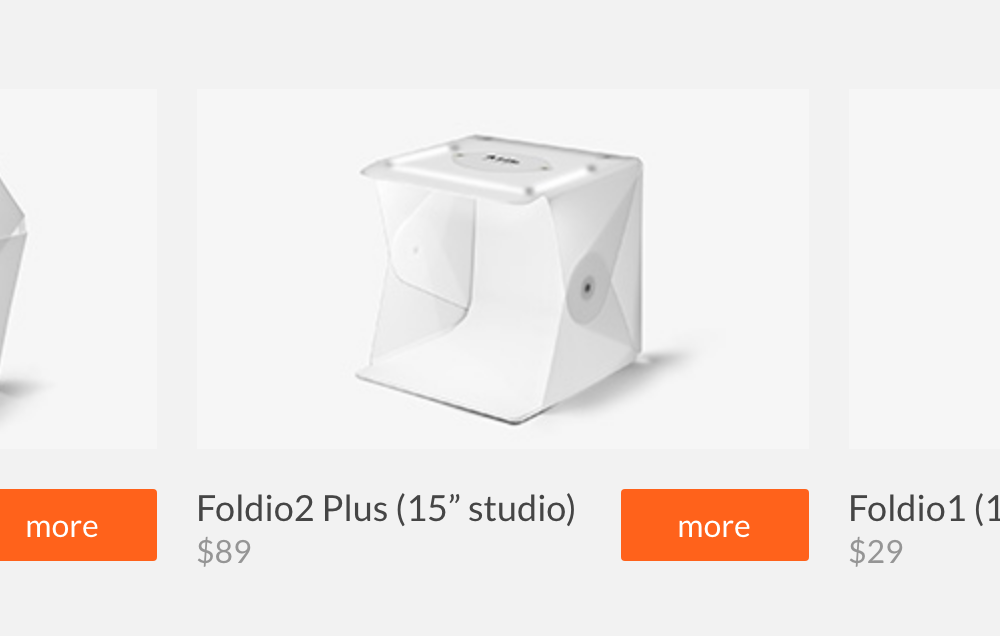Click the lightbox's top LED lid panel
Viewport: 1000px width, 636px height.
tap(501, 167)
